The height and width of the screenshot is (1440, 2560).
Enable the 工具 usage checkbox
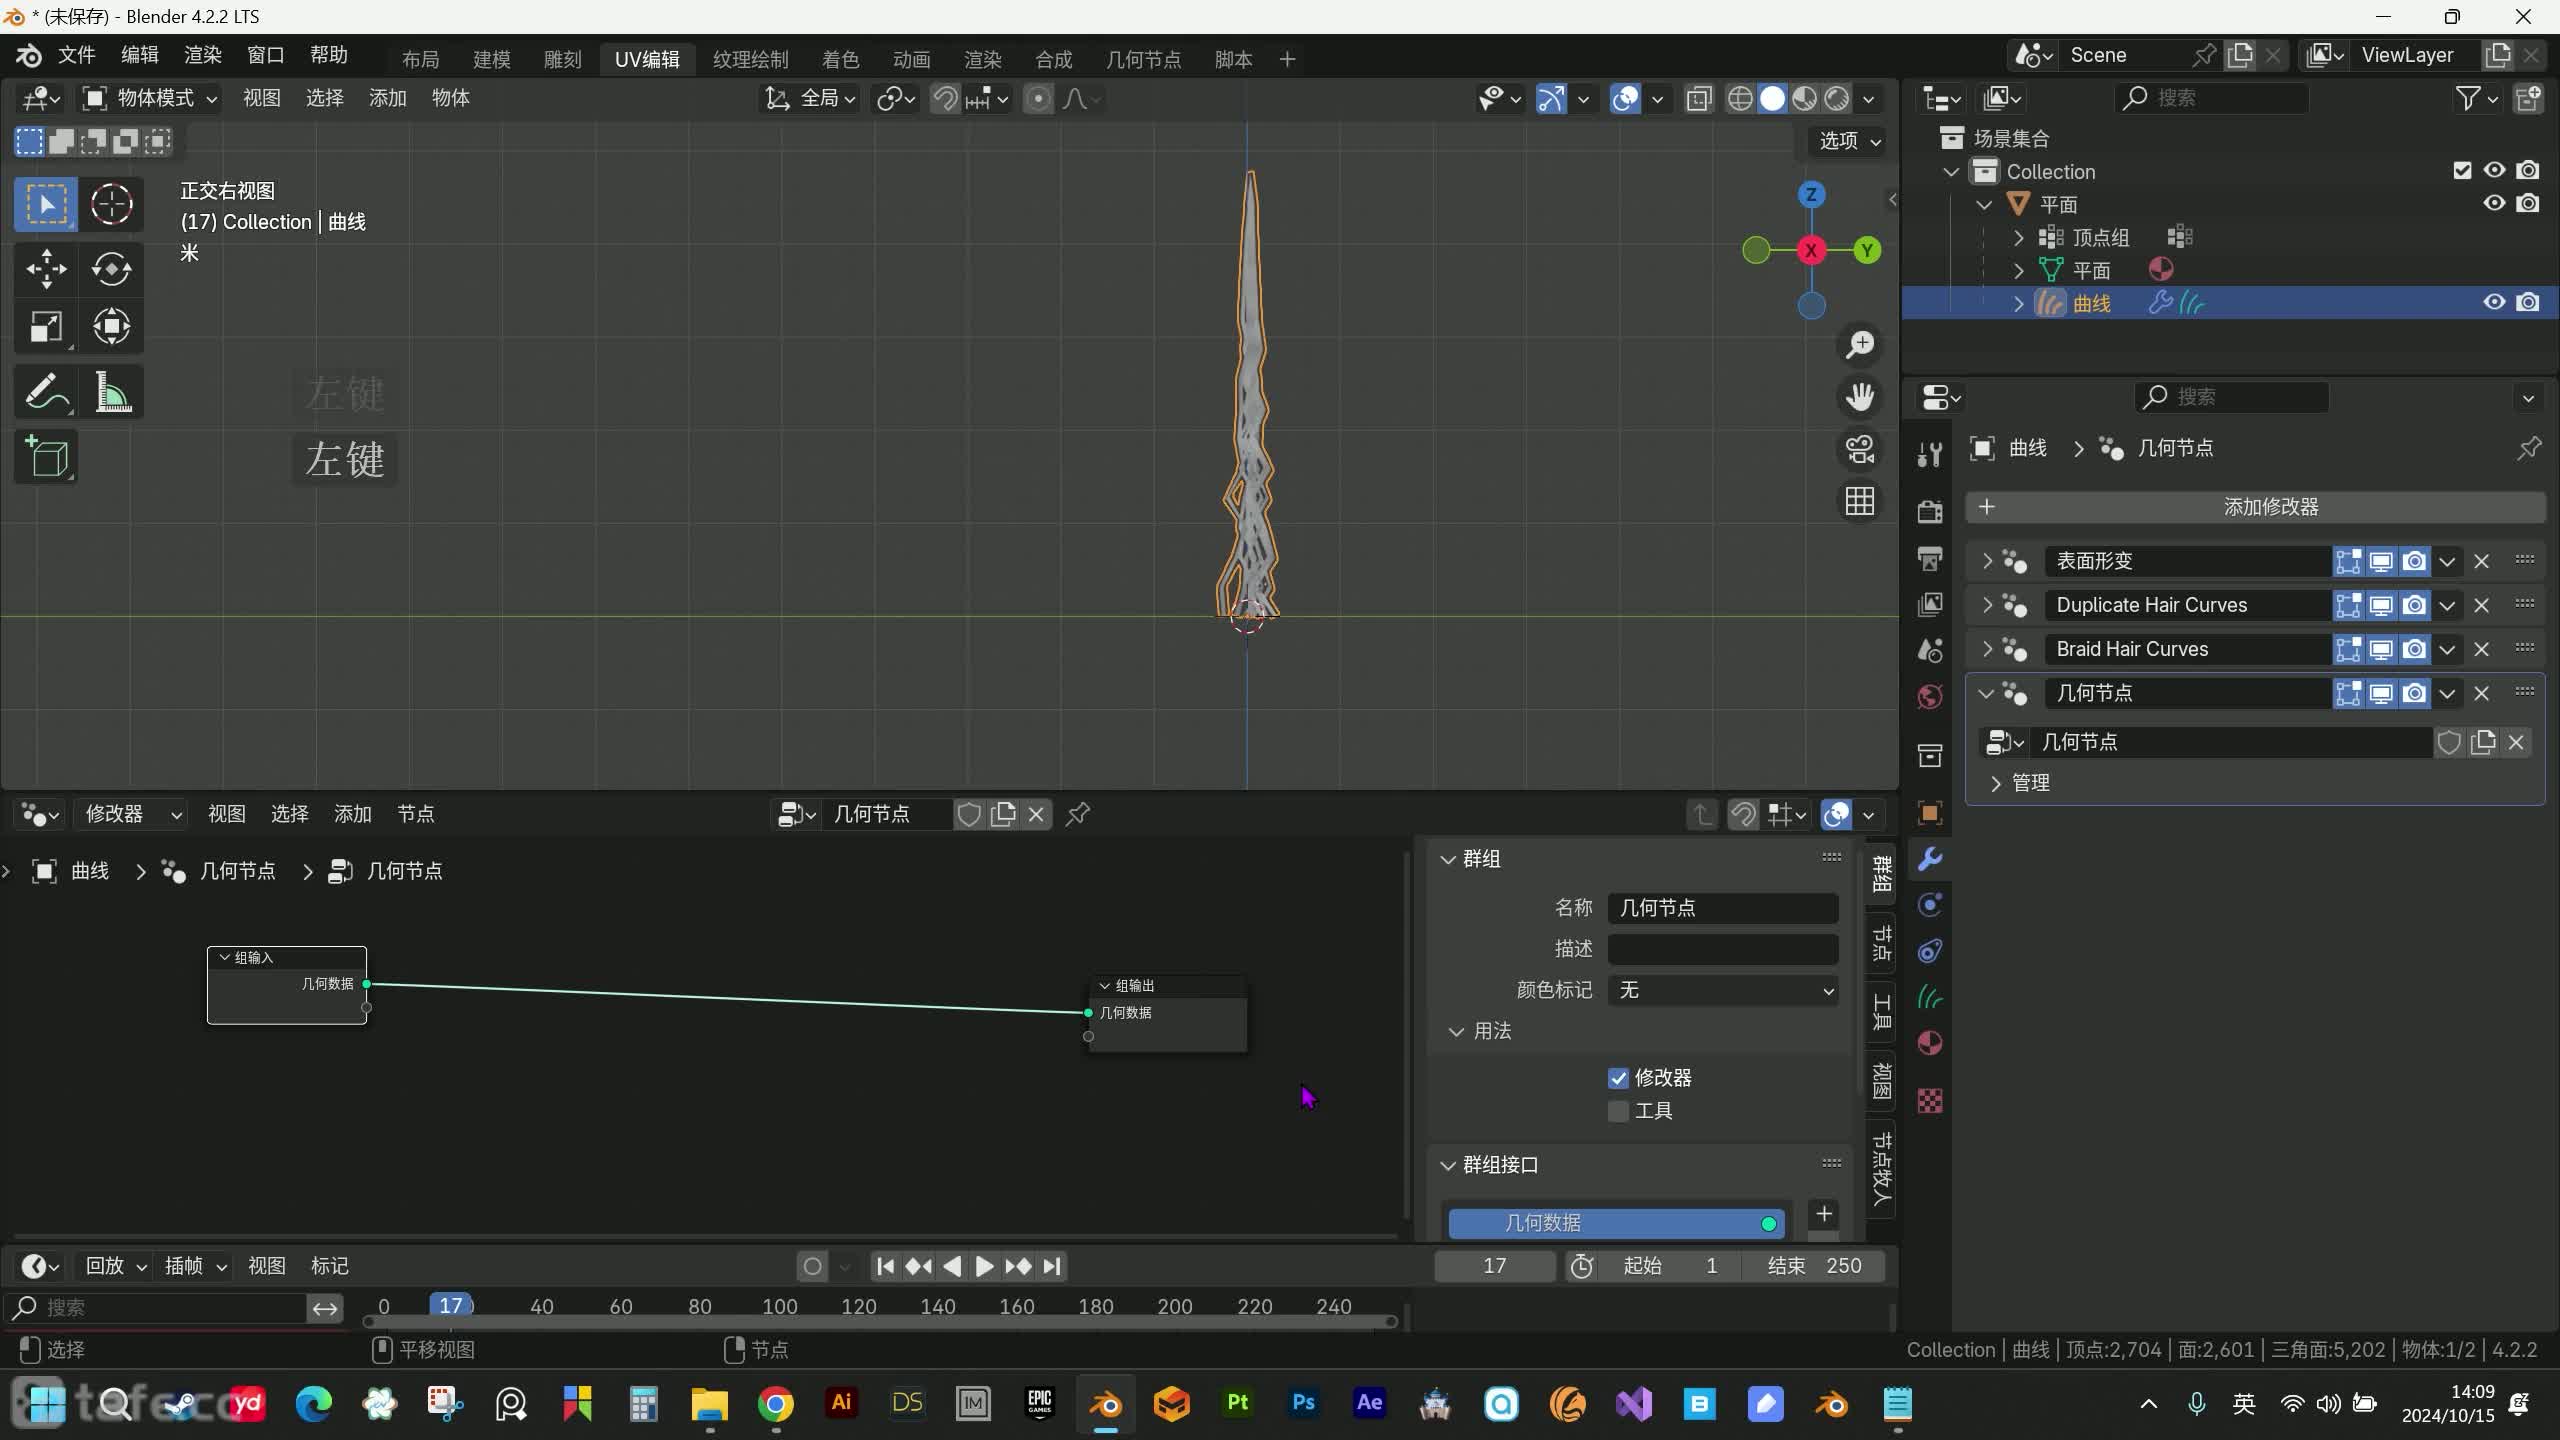pyautogui.click(x=1618, y=1111)
